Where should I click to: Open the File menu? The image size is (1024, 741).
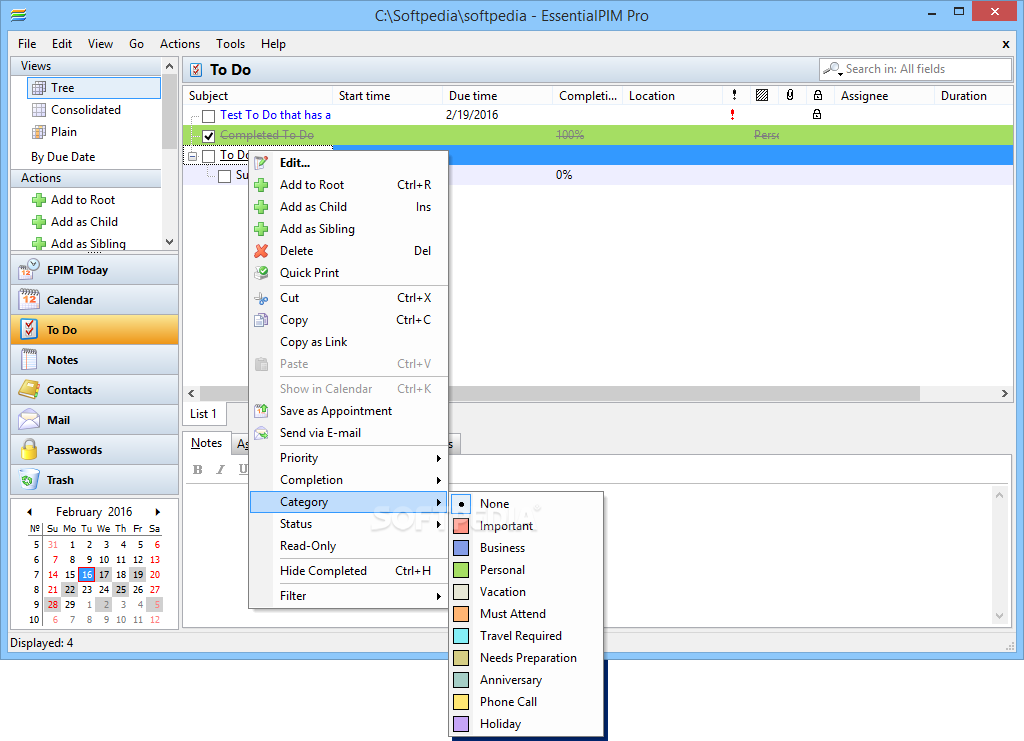pos(27,44)
